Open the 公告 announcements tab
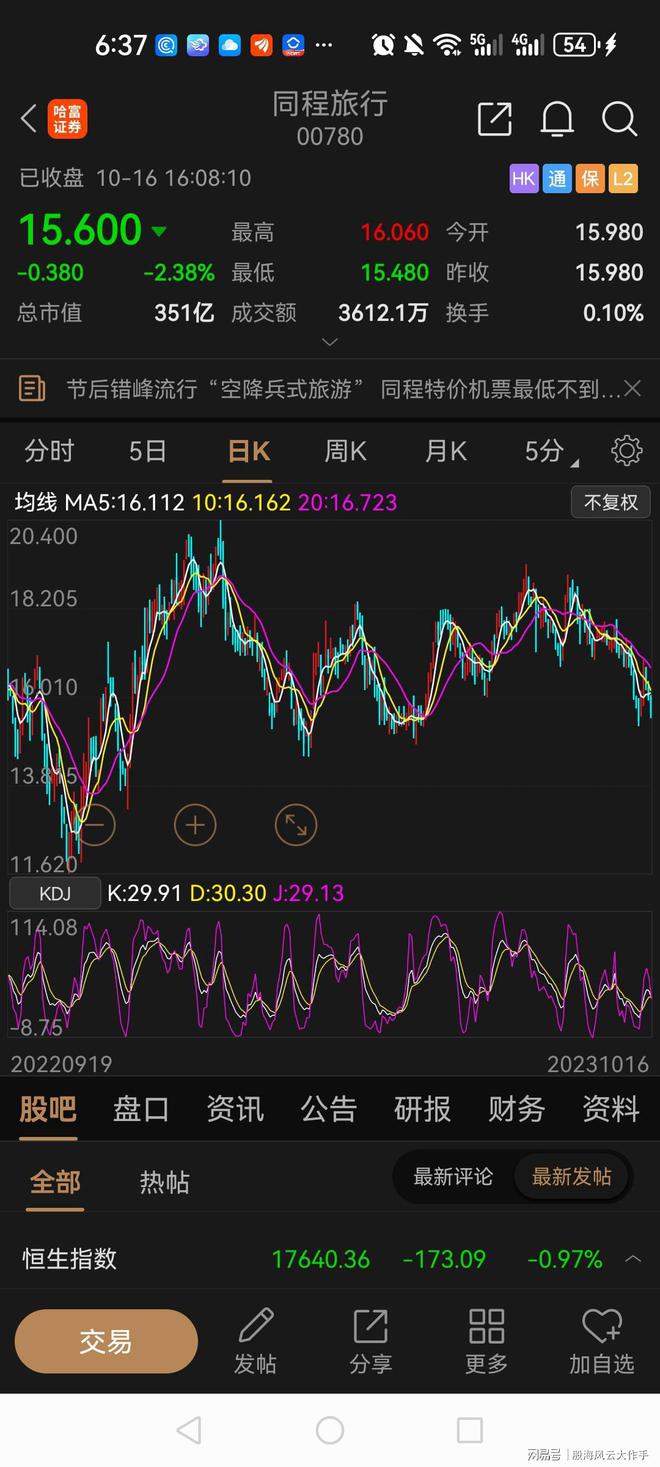660x1467 pixels. point(329,1109)
